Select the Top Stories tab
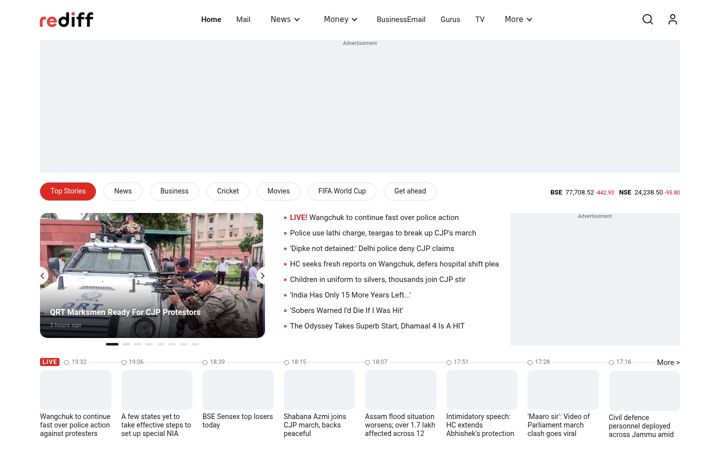The image size is (720, 450). click(x=68, y=191)
